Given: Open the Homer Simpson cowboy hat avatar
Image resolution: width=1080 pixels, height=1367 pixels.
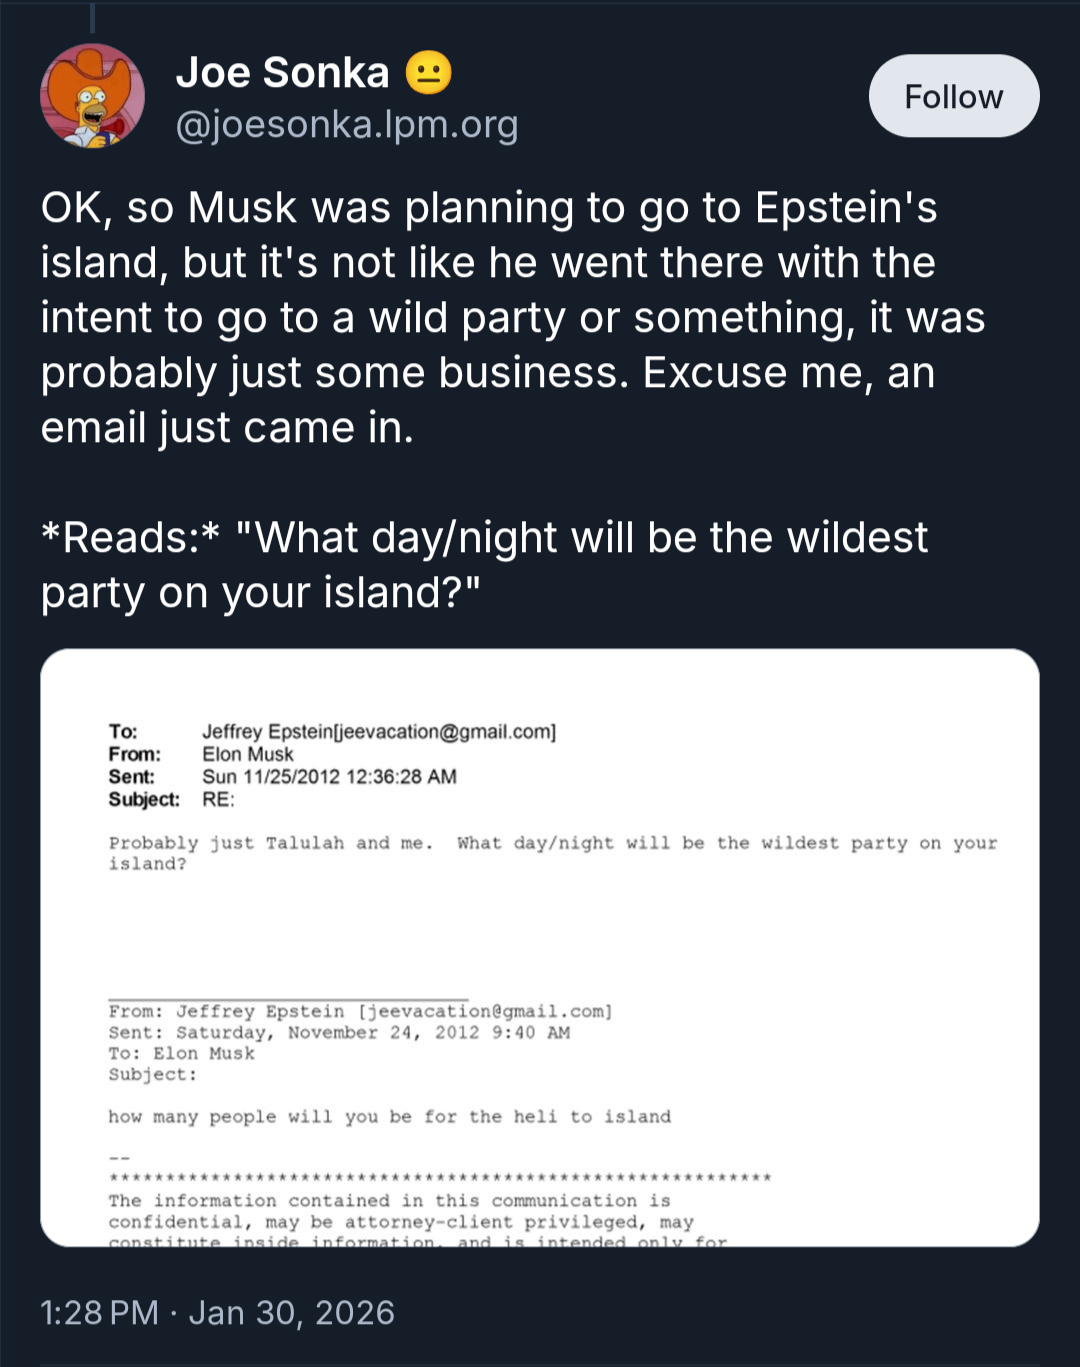Looking at the screenshot, I should (x=92, y=97).
